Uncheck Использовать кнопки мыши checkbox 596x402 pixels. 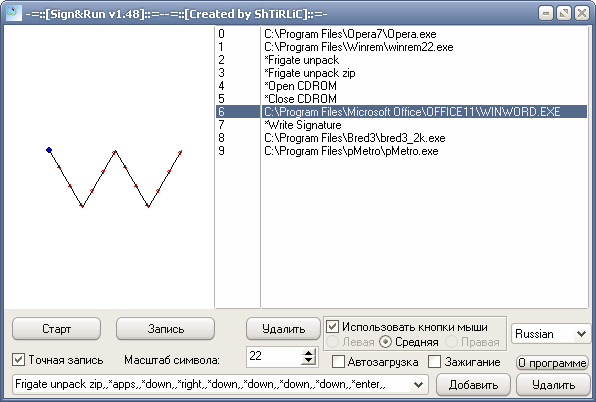point(333,326)
